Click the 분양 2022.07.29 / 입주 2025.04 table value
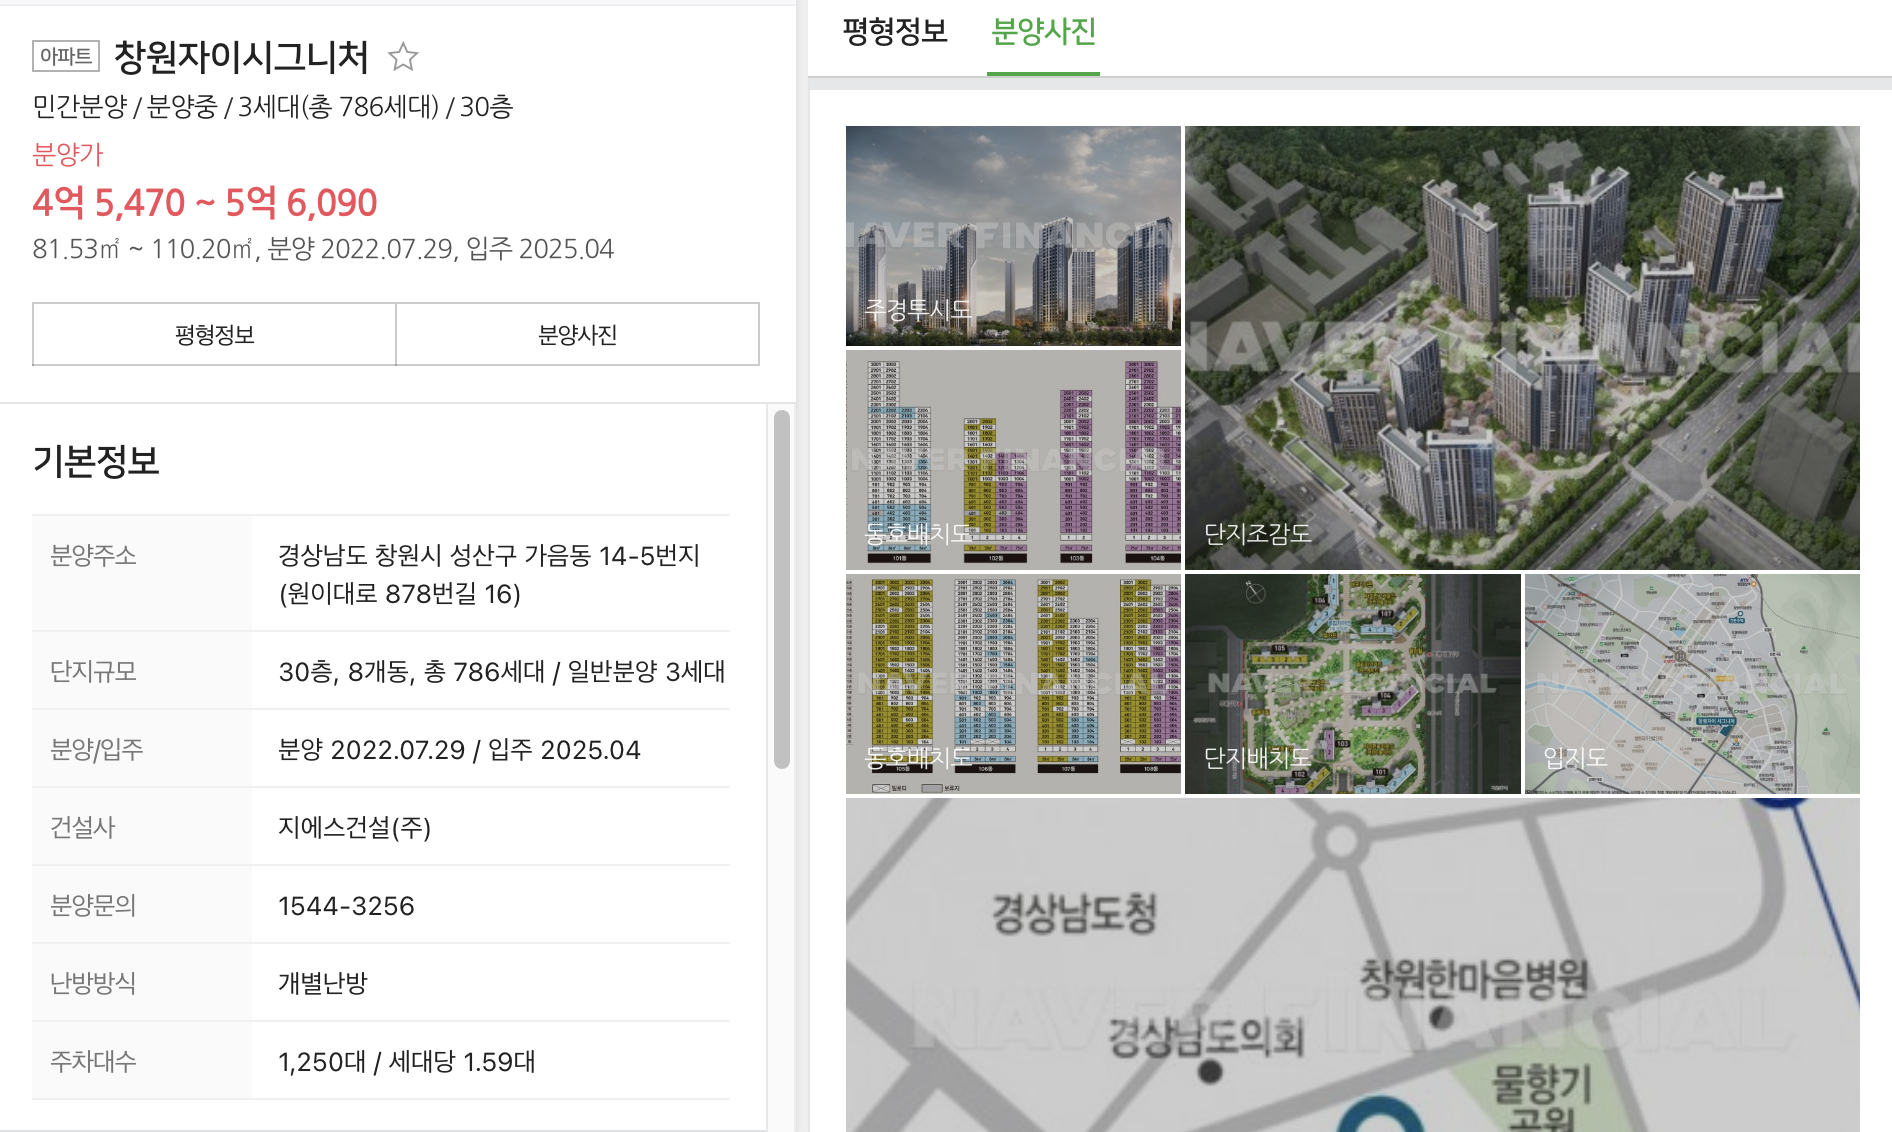 click(459, 750)
